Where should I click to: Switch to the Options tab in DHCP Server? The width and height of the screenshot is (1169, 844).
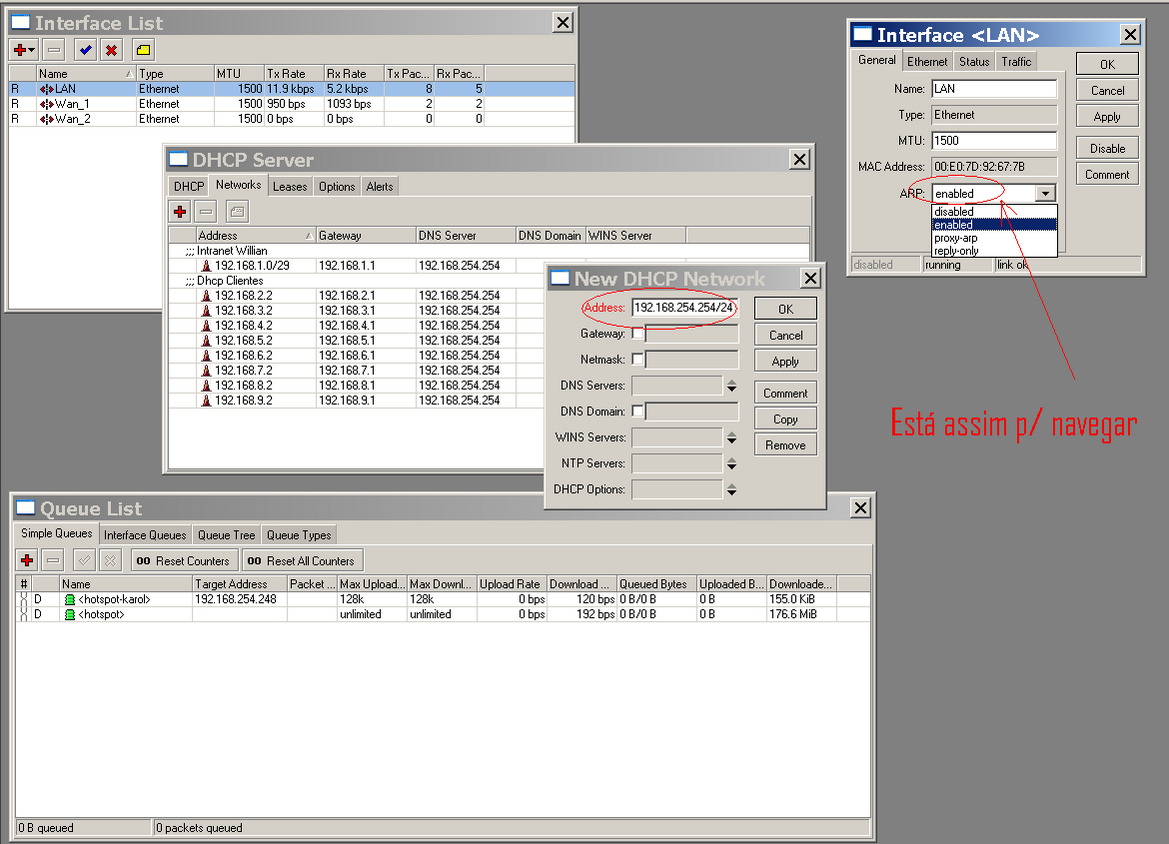[337, 186]
